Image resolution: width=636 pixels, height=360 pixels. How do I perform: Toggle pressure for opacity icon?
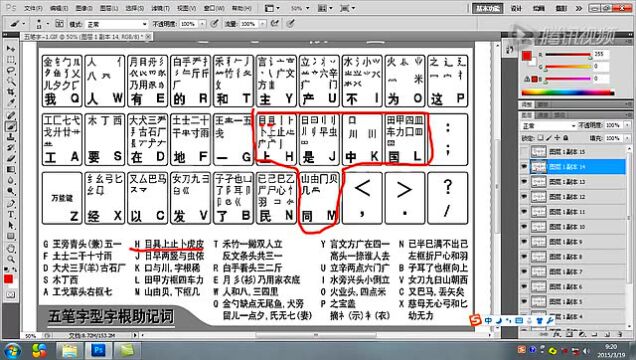point(214,24)
